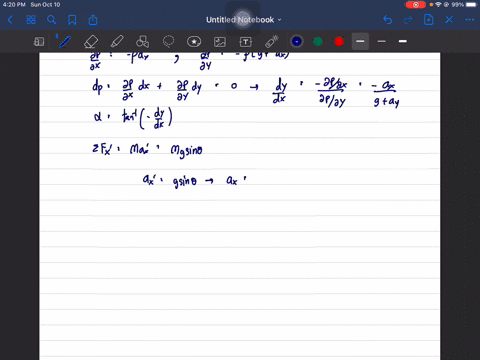Tap the handwritten 'mg sinθ' expression on the page
The width and height of the screenshot is (480, 360).
[186, 151]
